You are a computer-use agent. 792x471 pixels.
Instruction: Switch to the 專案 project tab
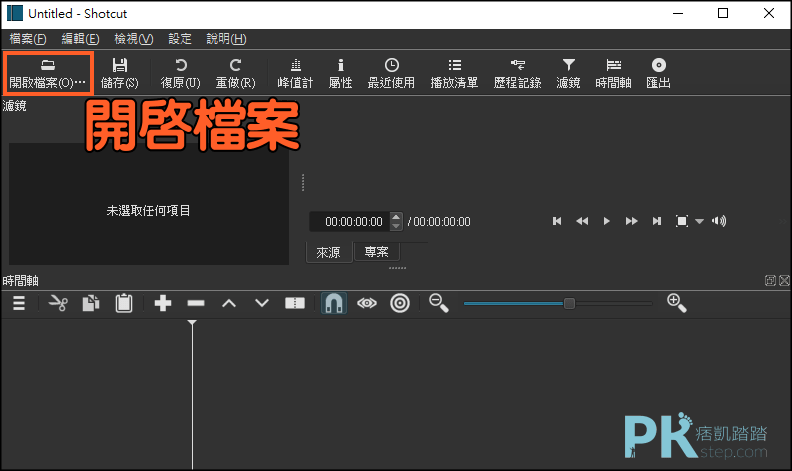[x=376, y=252]
